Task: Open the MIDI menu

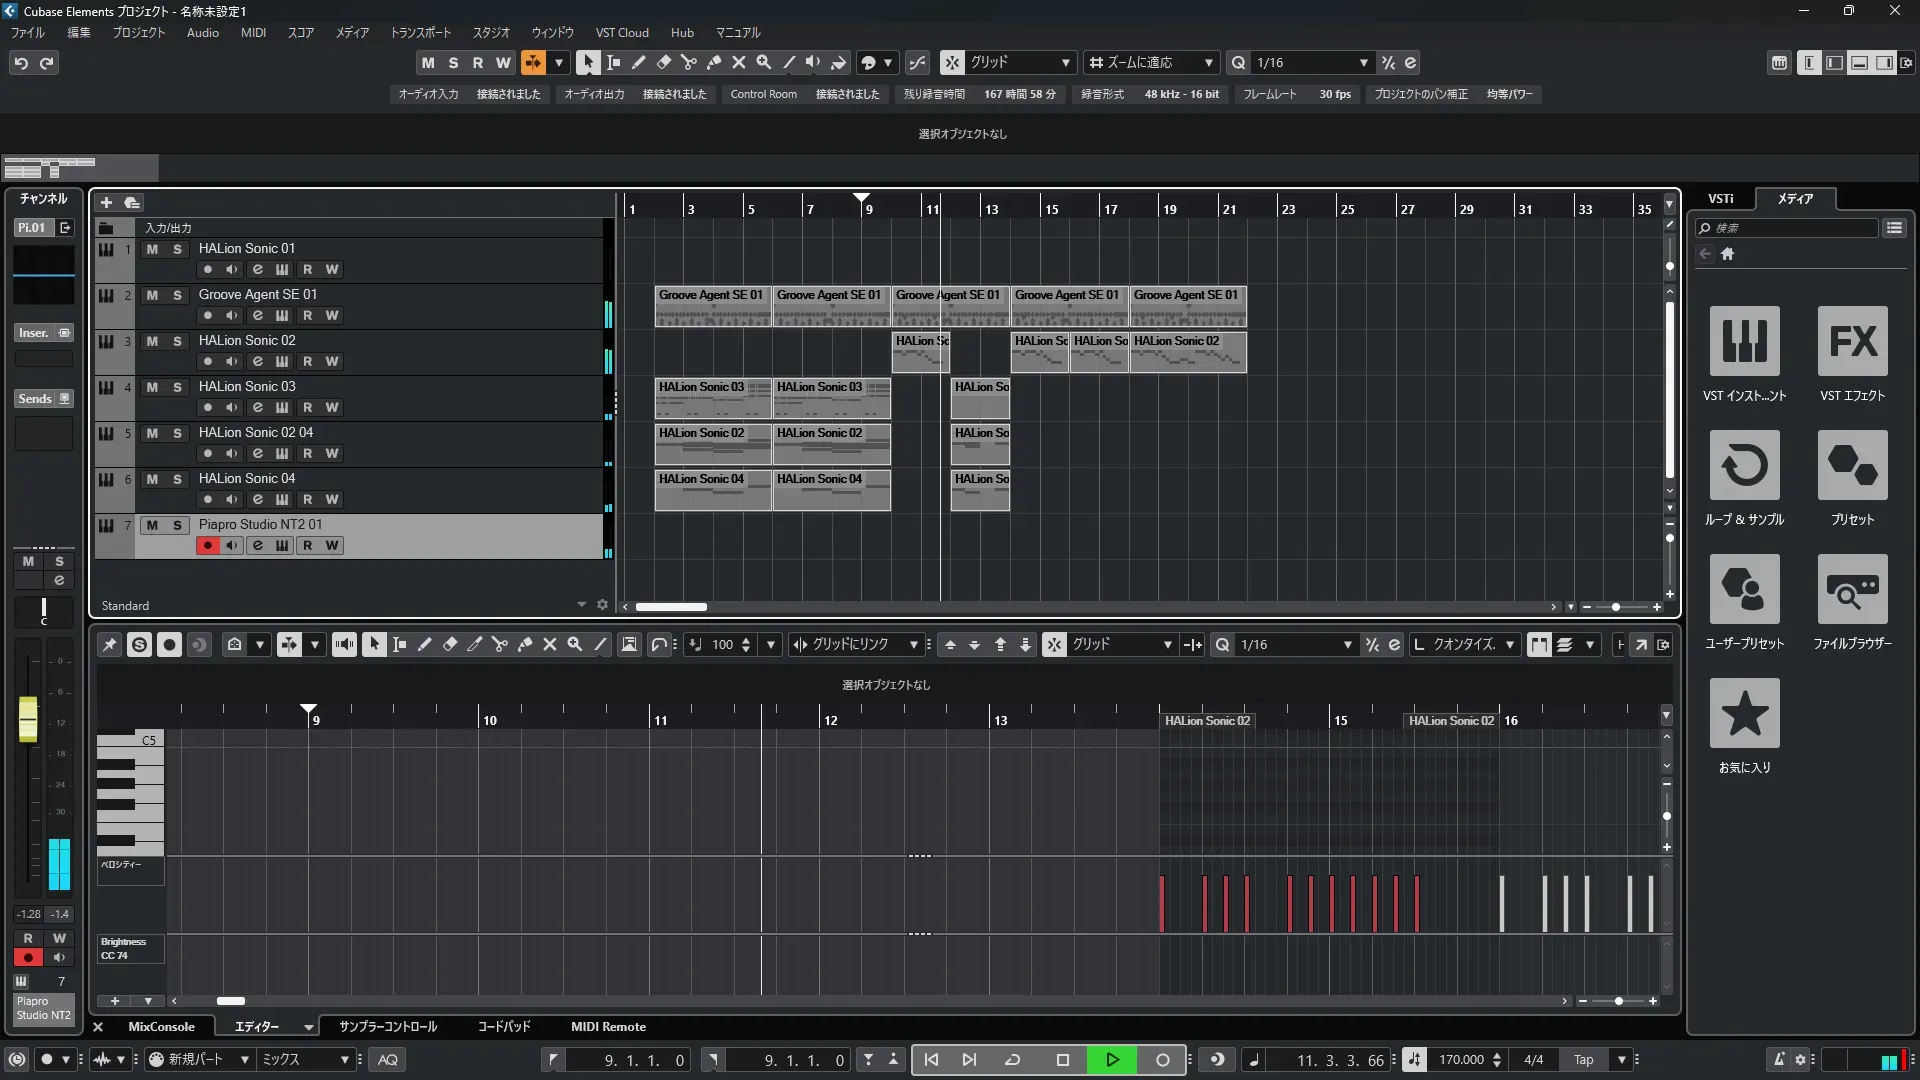Action: [253, 33]
